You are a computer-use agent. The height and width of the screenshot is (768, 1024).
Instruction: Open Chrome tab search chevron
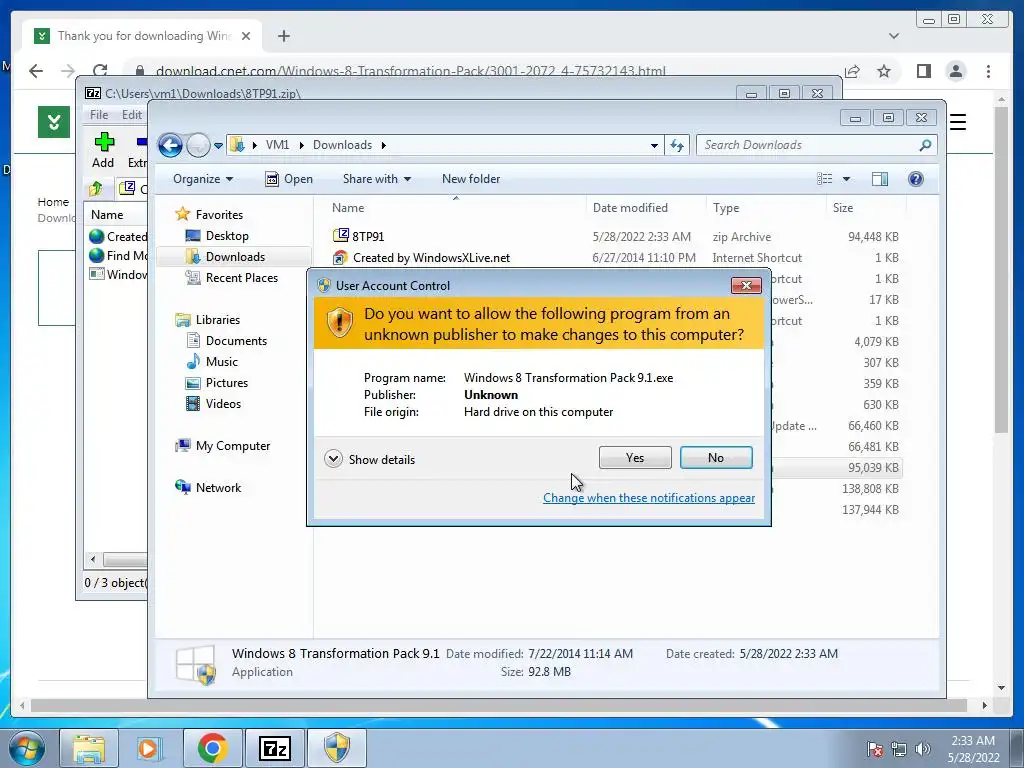(893, 36)
